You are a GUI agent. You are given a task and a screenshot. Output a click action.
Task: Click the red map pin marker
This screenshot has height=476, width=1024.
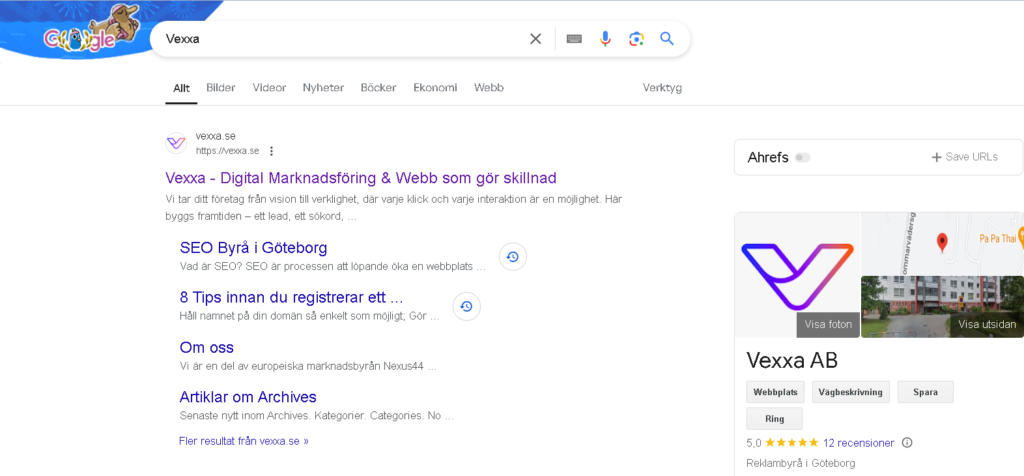pos(942,242)
